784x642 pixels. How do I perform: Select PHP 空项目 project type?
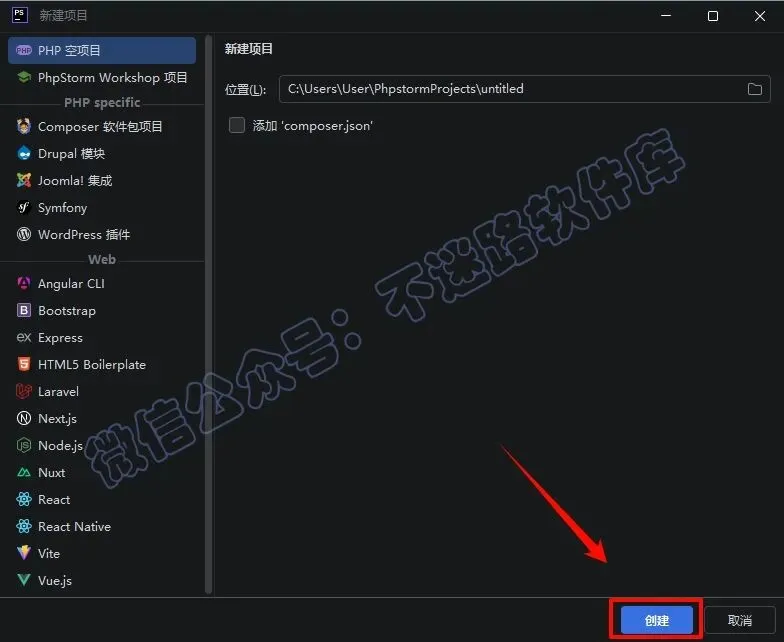pos(102,50)
